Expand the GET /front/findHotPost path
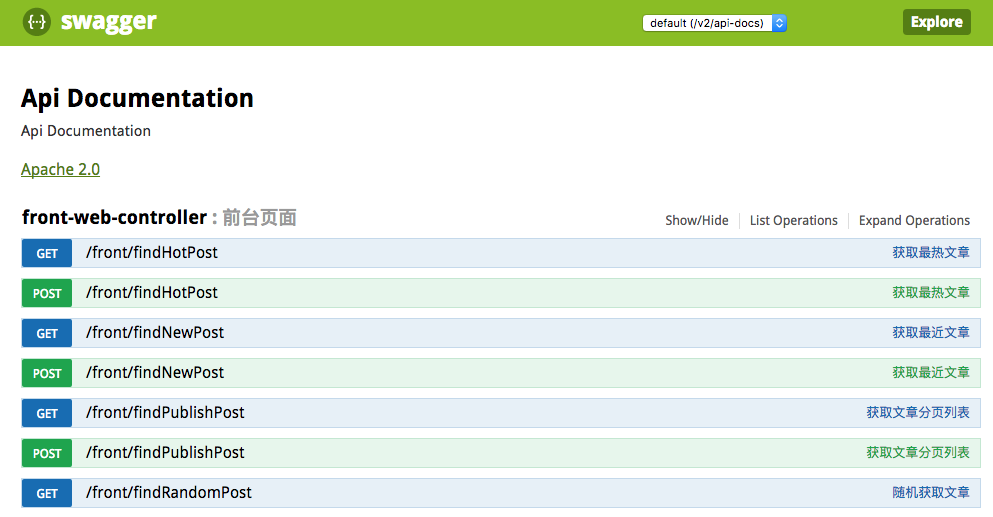The width and height of the screenshot is (993, 517). click(151, 253)
